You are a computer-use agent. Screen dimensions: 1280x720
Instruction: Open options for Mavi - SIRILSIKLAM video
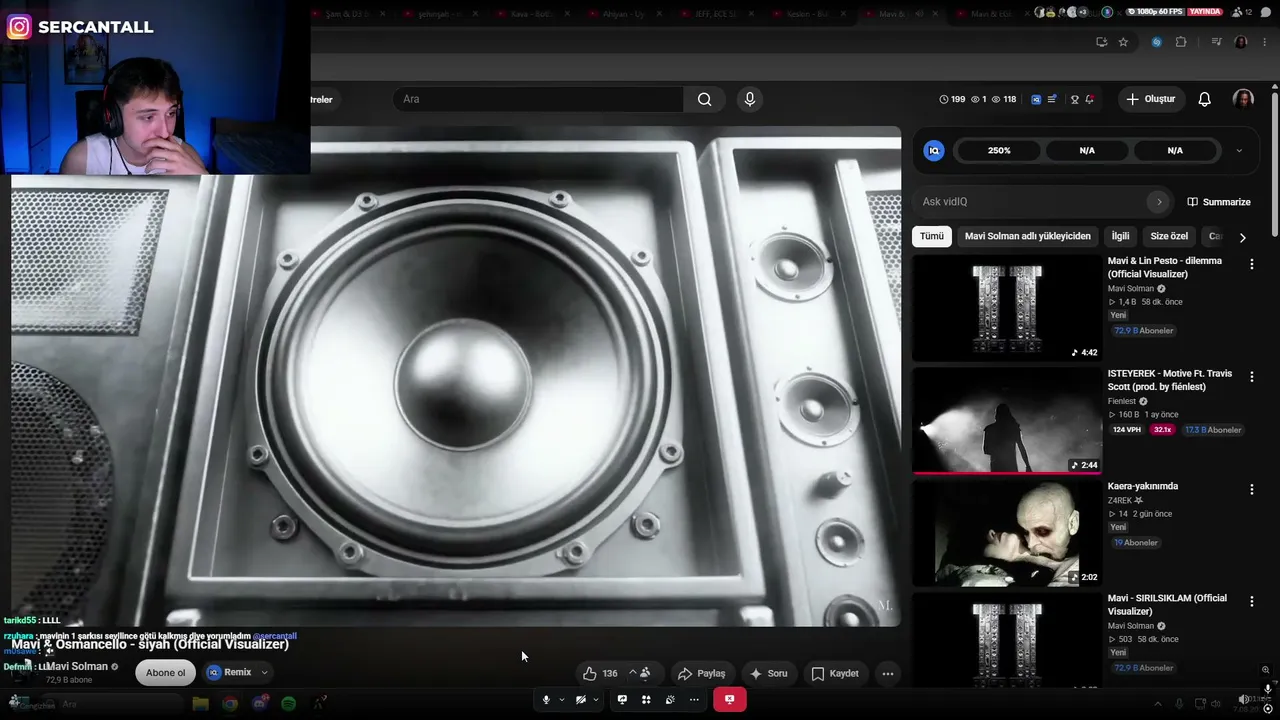pyautogui.click(x=1251, y=601)
